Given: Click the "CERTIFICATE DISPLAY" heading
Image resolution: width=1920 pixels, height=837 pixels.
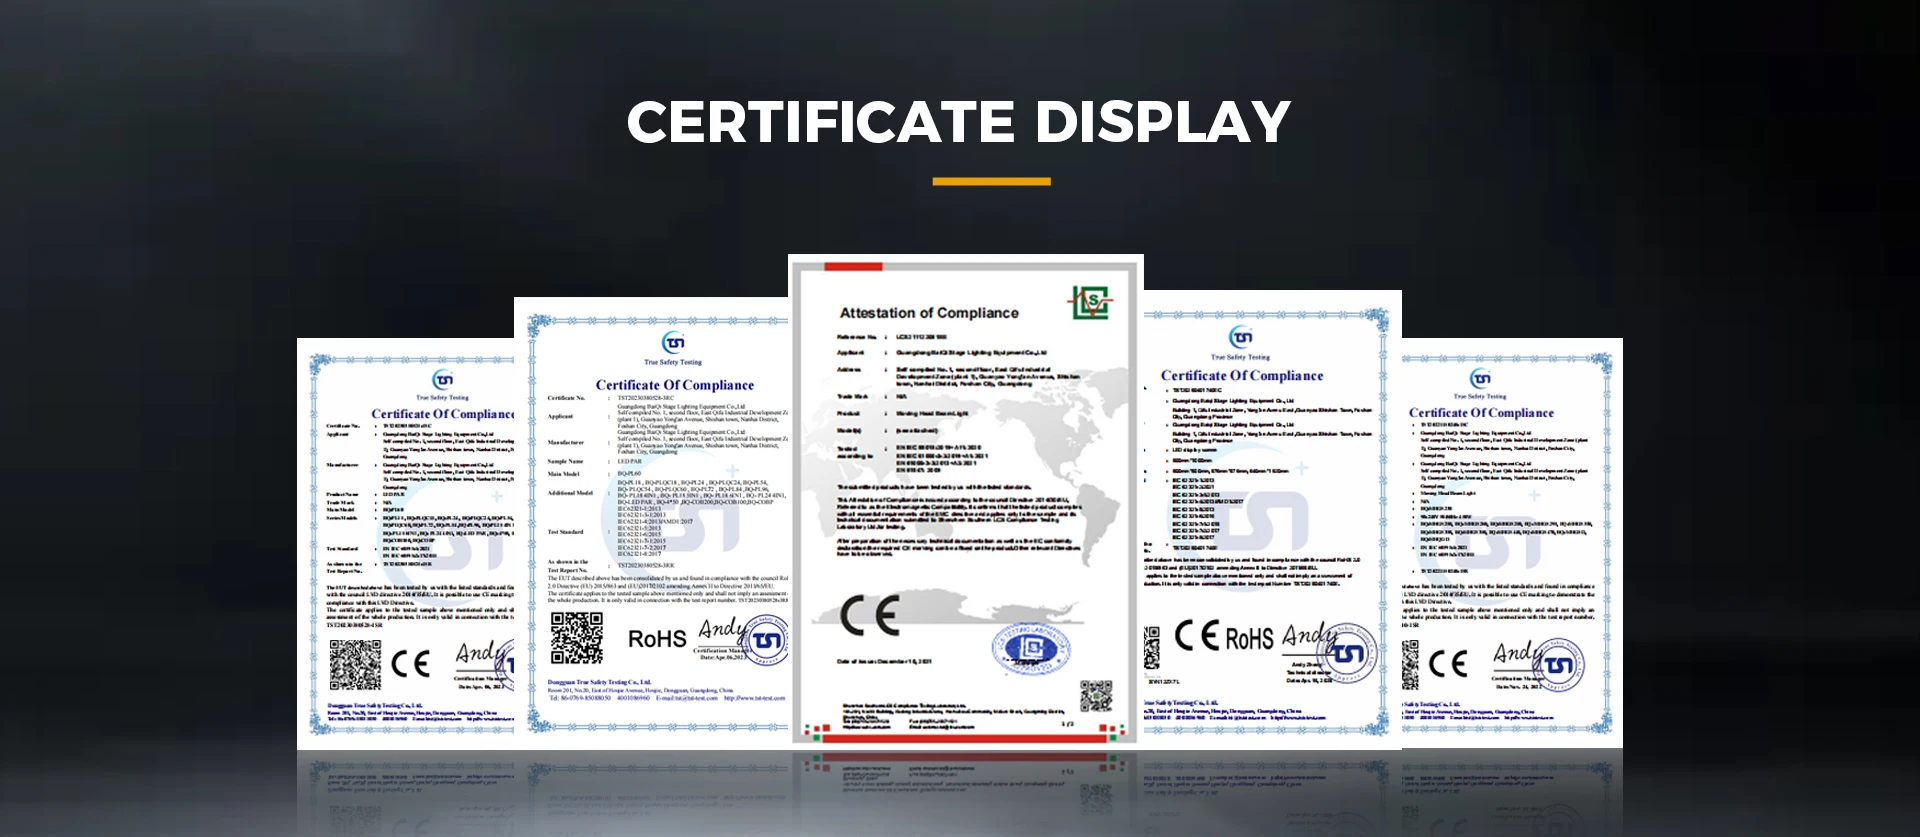Looking at the screenshot, I should (959, 122).
